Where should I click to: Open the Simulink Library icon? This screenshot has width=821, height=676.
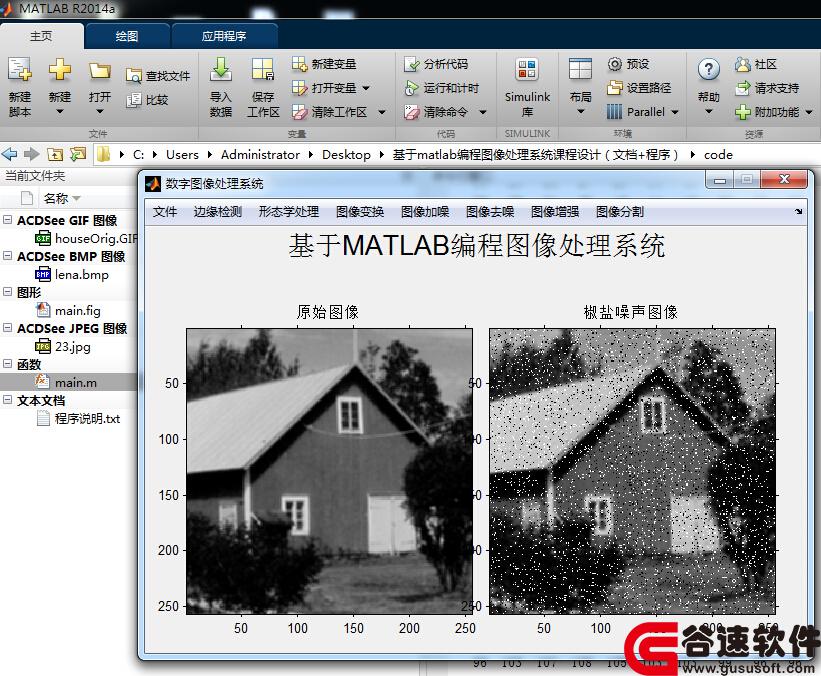click(527, 70)
